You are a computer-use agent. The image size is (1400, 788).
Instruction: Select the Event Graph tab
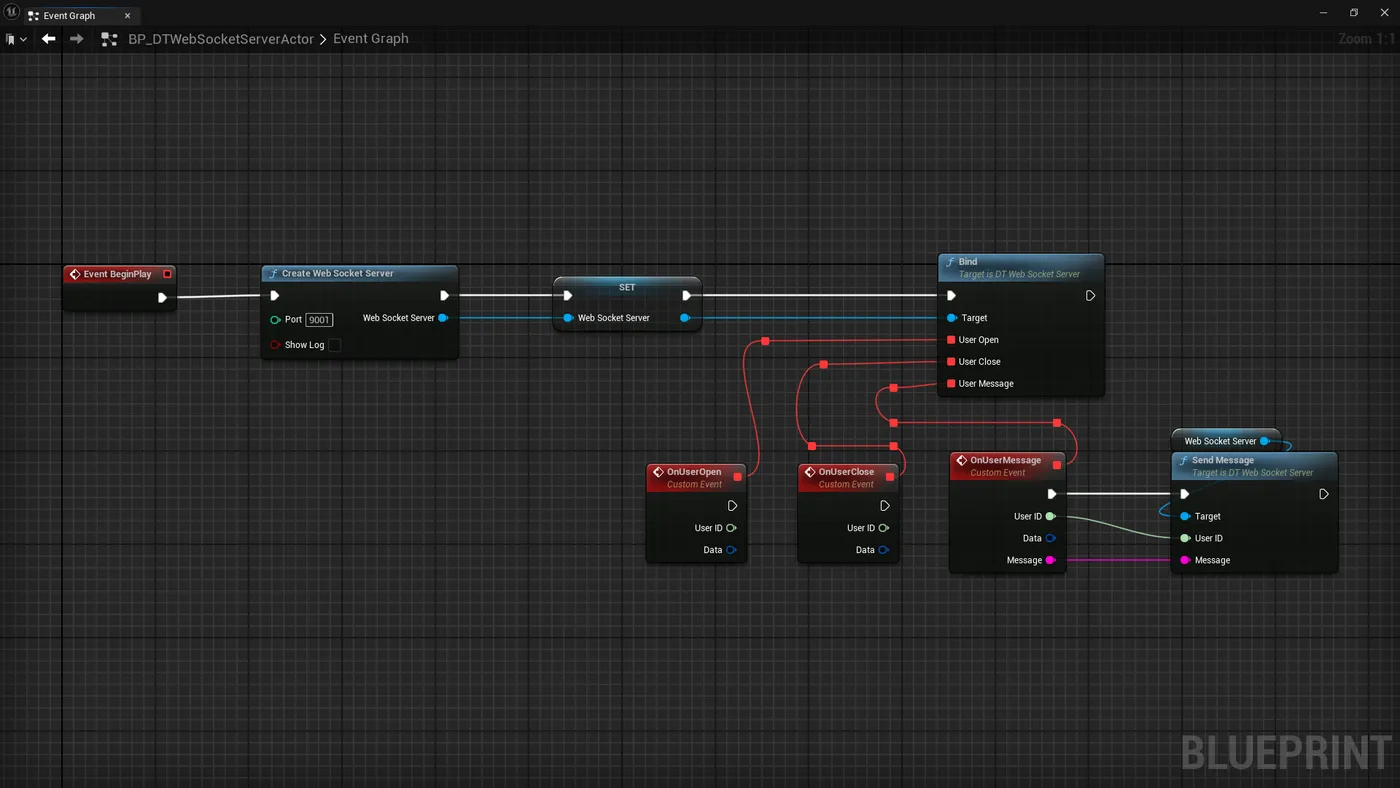coord(69,16)
